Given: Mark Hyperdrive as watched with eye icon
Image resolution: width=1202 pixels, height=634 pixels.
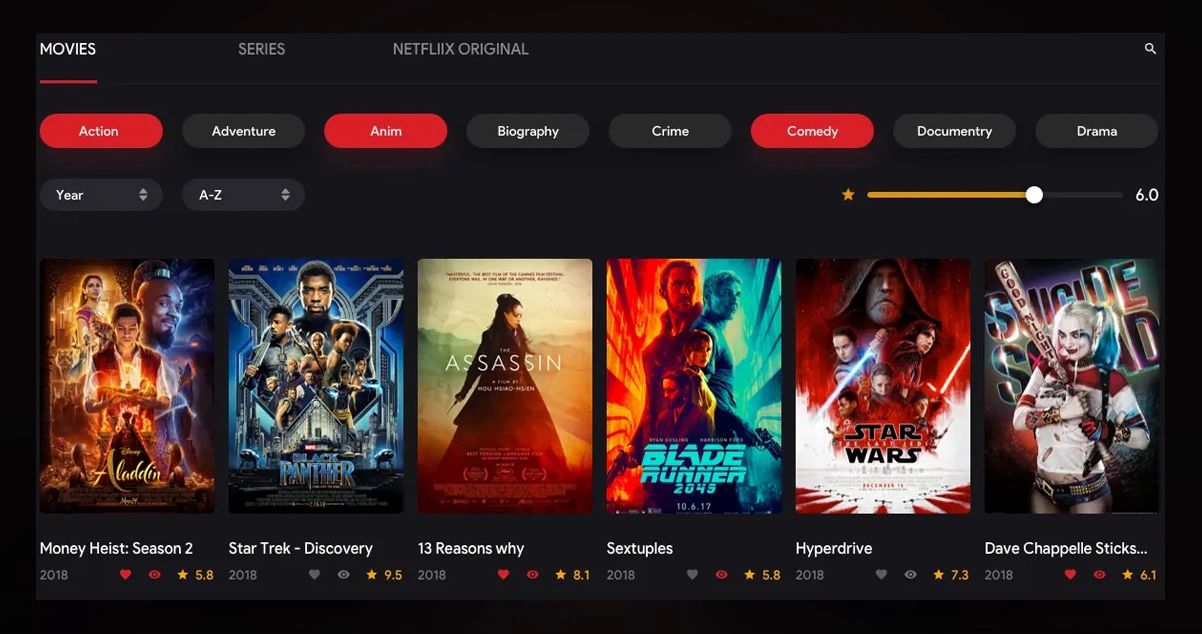Looking at the screenshot, I should 910,575.
